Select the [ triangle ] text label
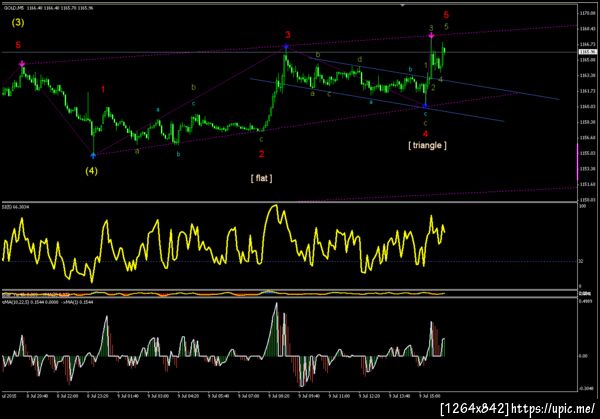The height and width of the screenshot is (419, 600). (x=427, y=145)
